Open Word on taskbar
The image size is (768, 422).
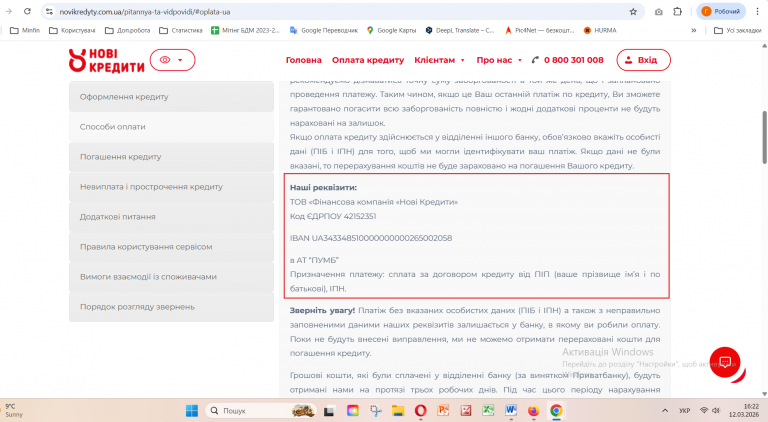(x=511, y=411)
